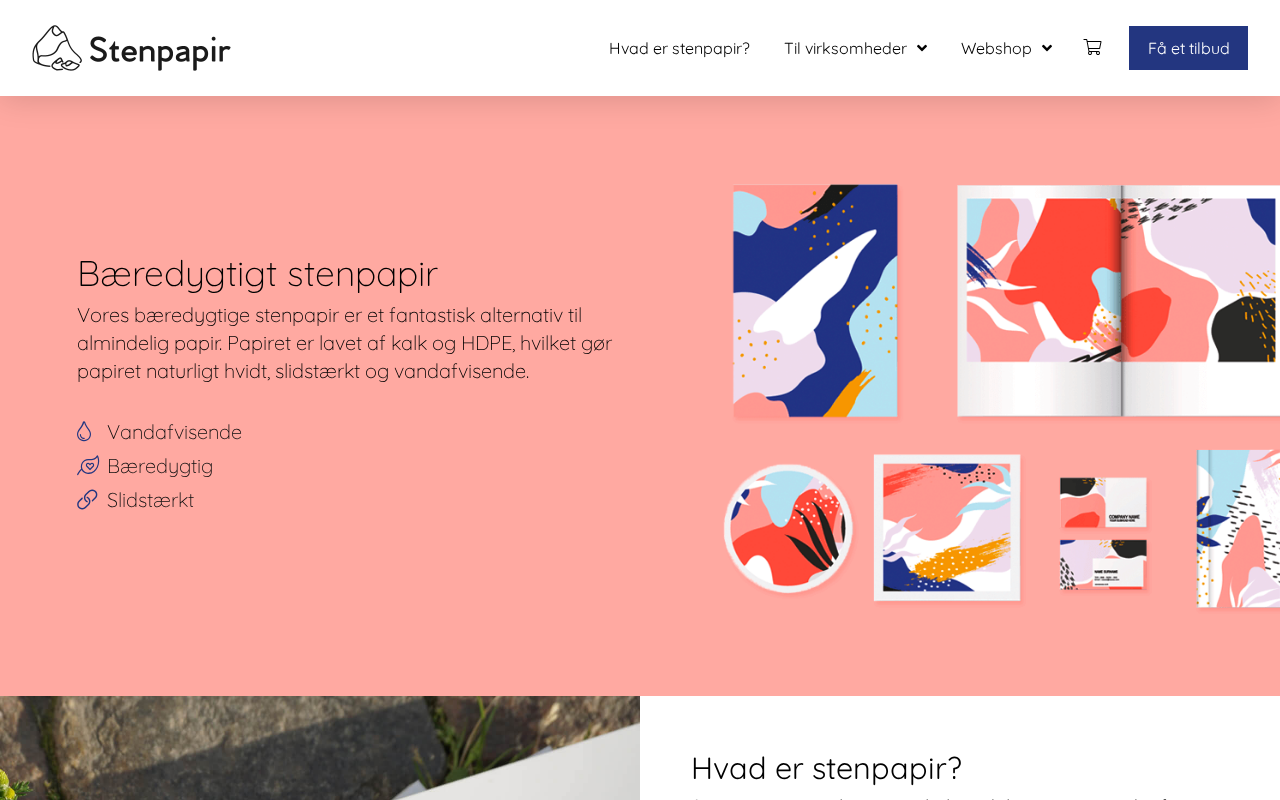This screenshot has width=1280, height=800.
Task: Select the square framed print image
Action: [x=947, y=527]
